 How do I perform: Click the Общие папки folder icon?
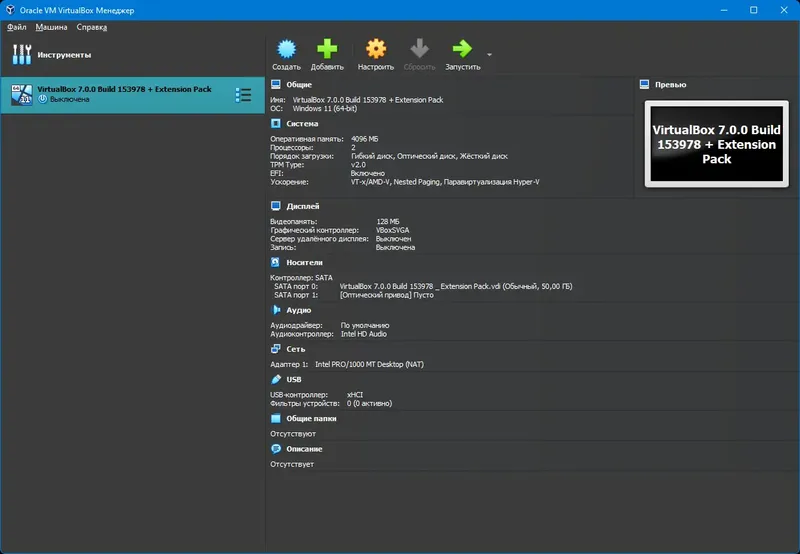276,418
